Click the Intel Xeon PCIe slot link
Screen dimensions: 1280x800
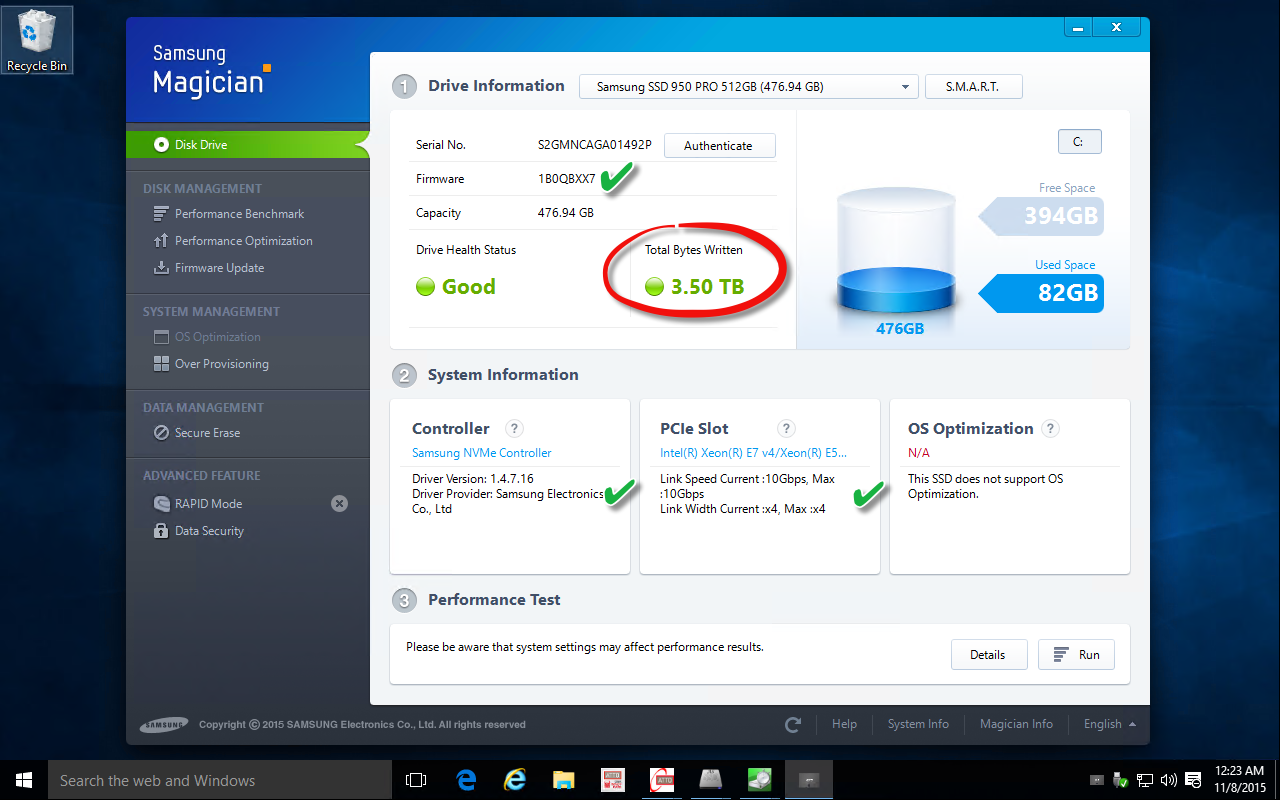[753, 453]
